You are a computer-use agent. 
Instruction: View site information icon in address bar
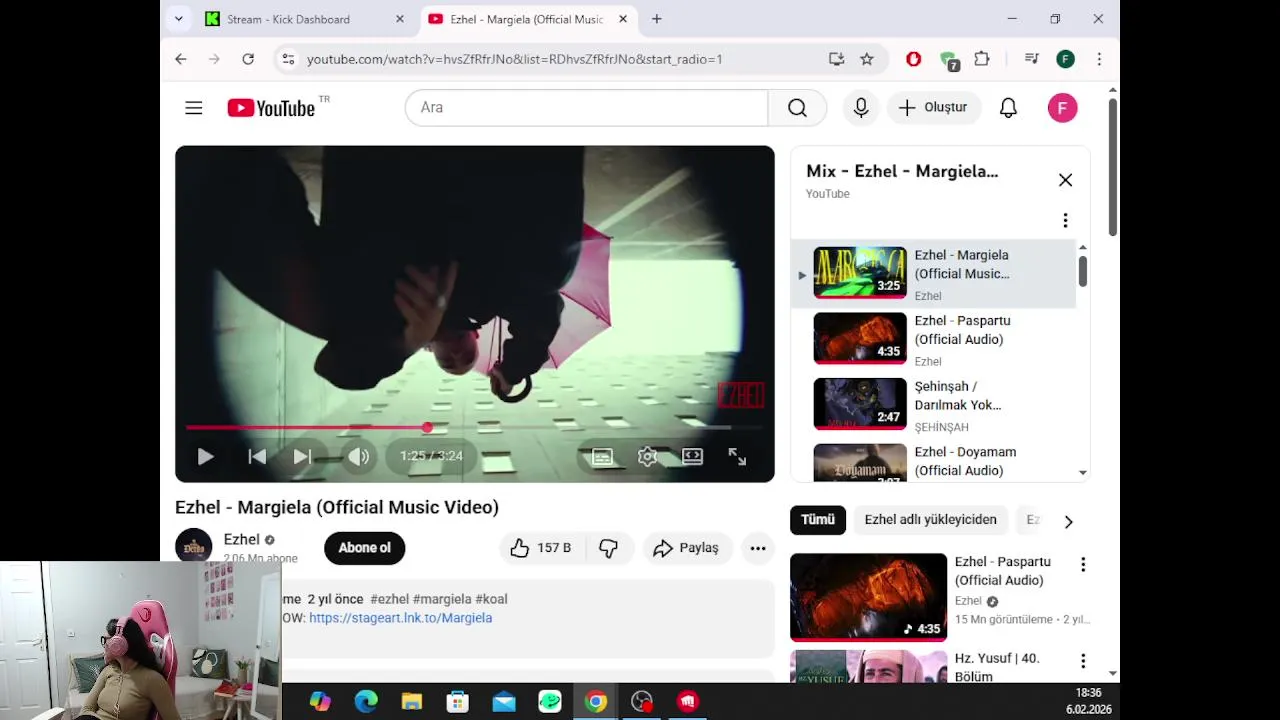click(x=288, y=59)
